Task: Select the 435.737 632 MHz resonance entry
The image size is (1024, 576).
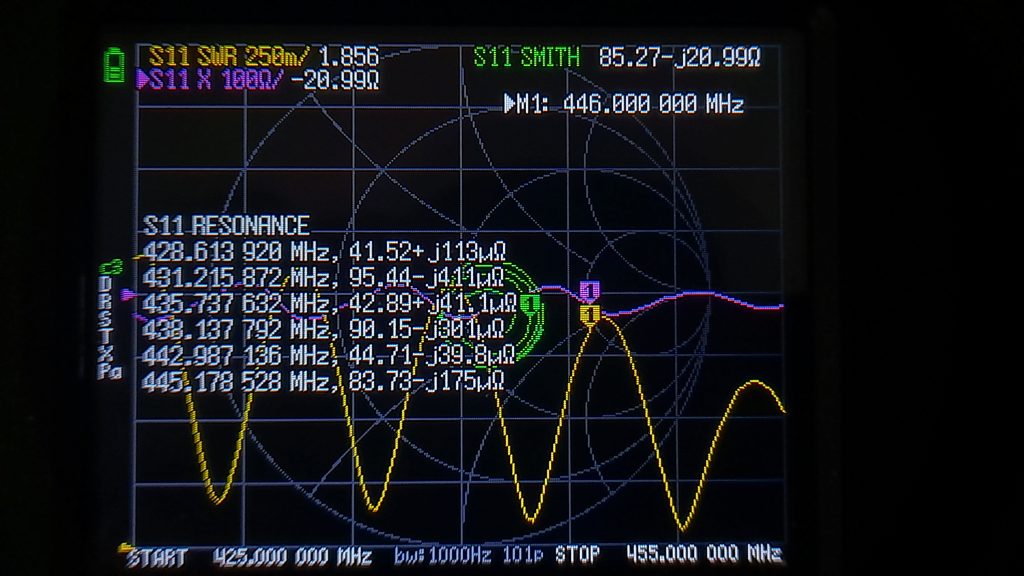Action: click(327, 303)
